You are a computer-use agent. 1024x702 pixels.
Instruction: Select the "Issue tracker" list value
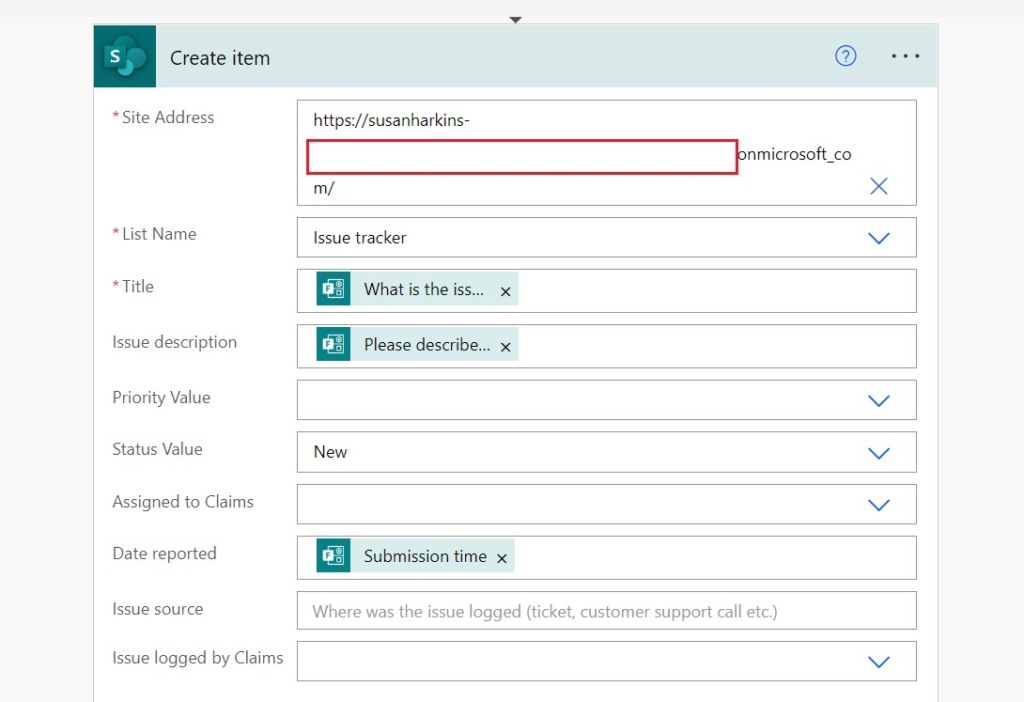coord(357,238)
